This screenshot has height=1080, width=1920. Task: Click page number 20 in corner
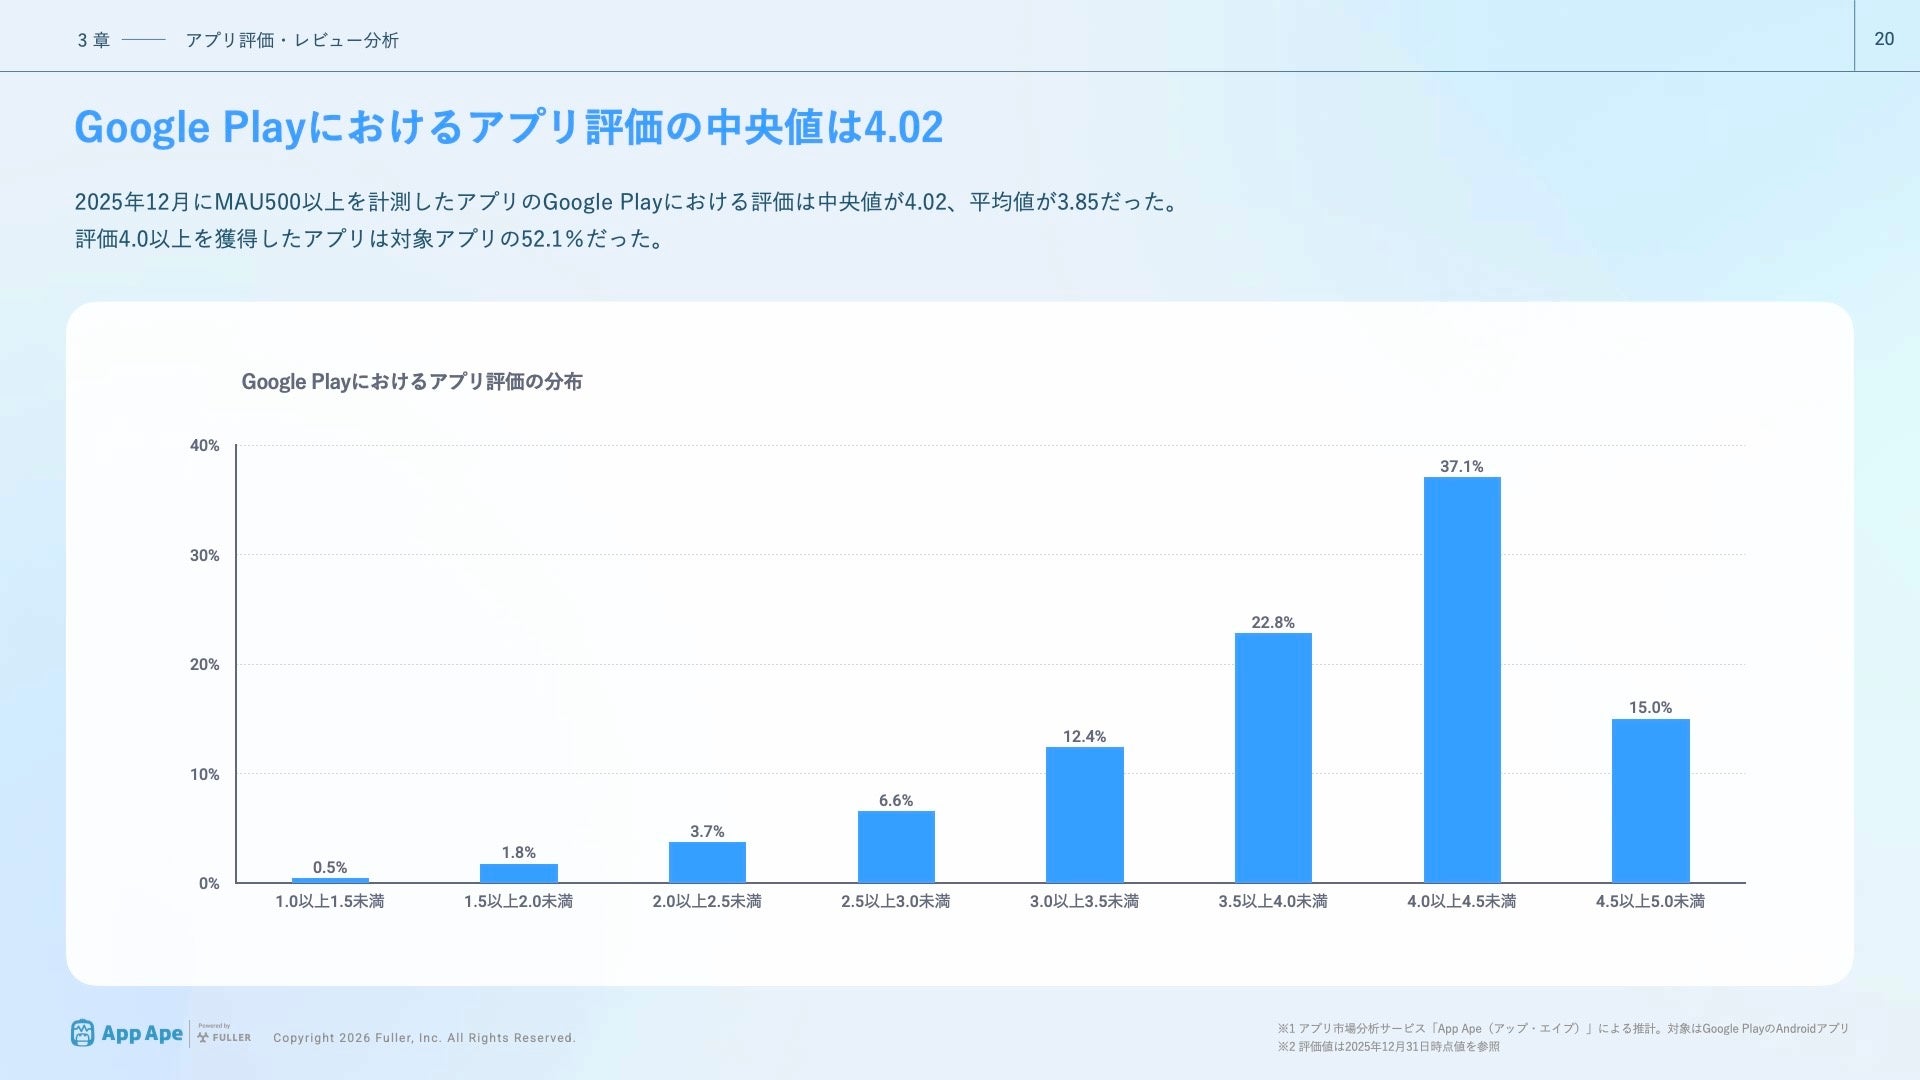pos(1884,39)
